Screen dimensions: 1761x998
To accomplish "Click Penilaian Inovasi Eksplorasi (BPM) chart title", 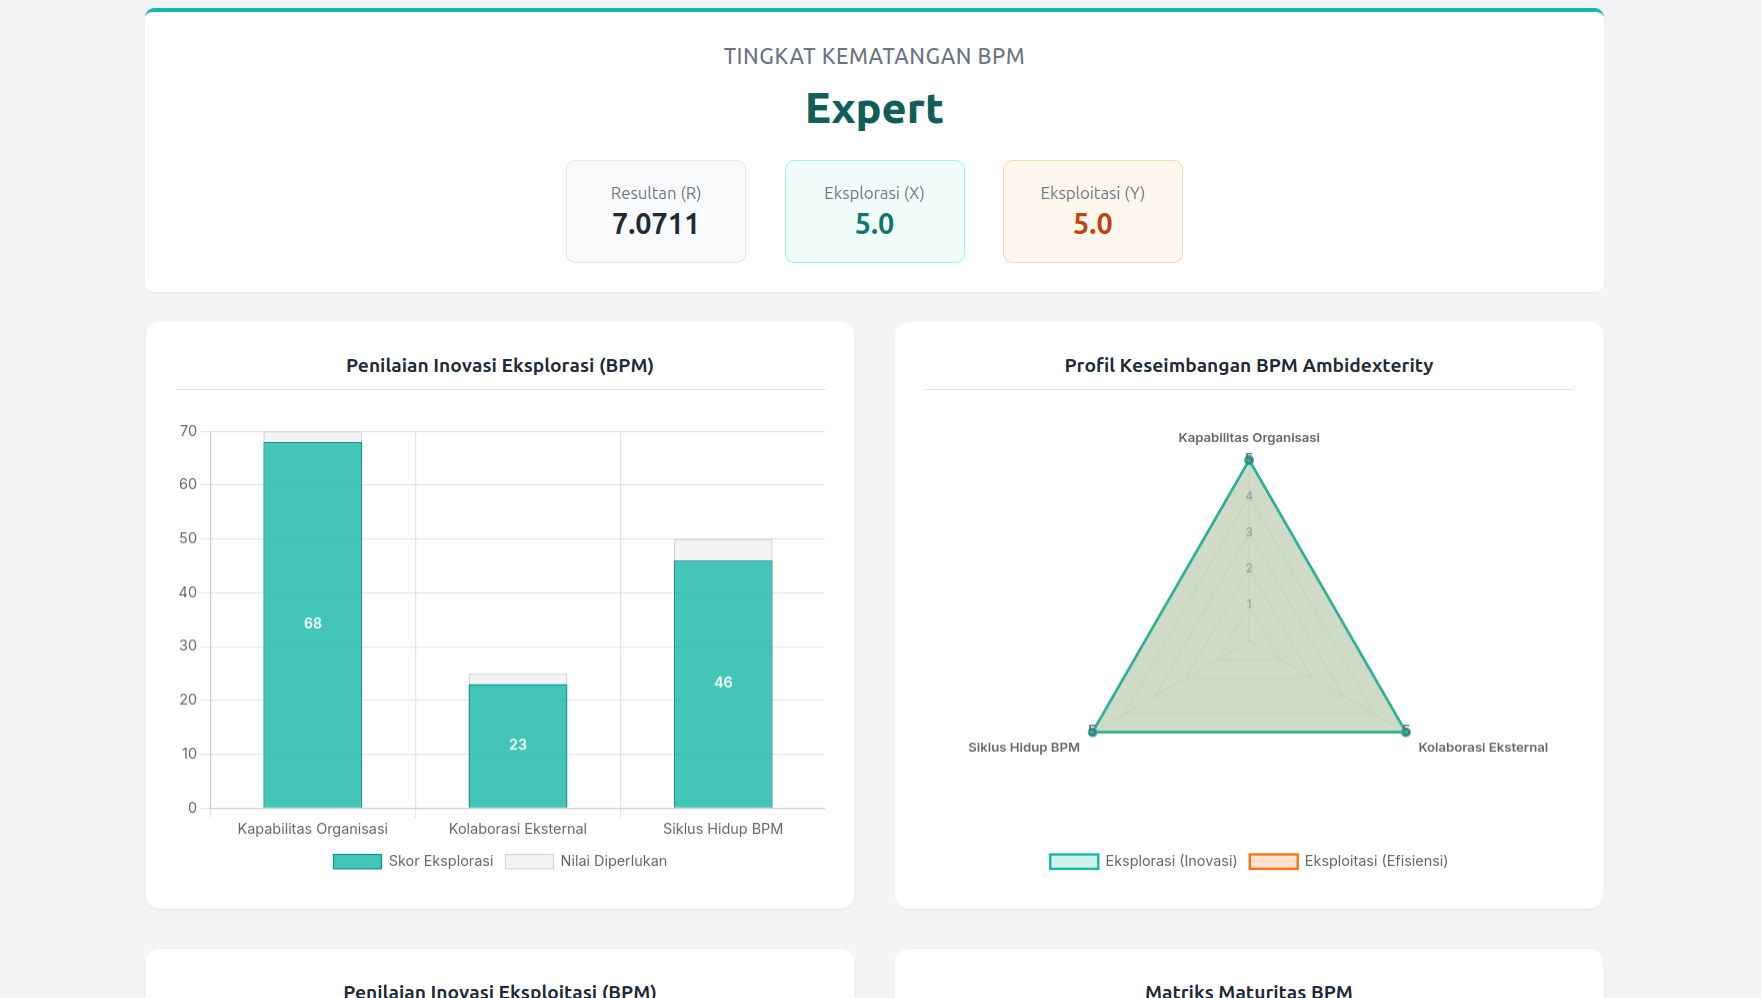I will coord(499,366).
